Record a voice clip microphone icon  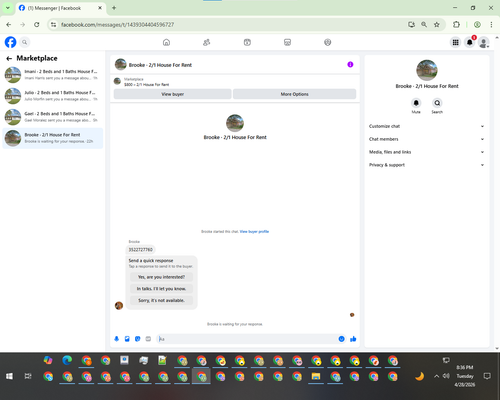pyautogui.click(x=117, y=339)
